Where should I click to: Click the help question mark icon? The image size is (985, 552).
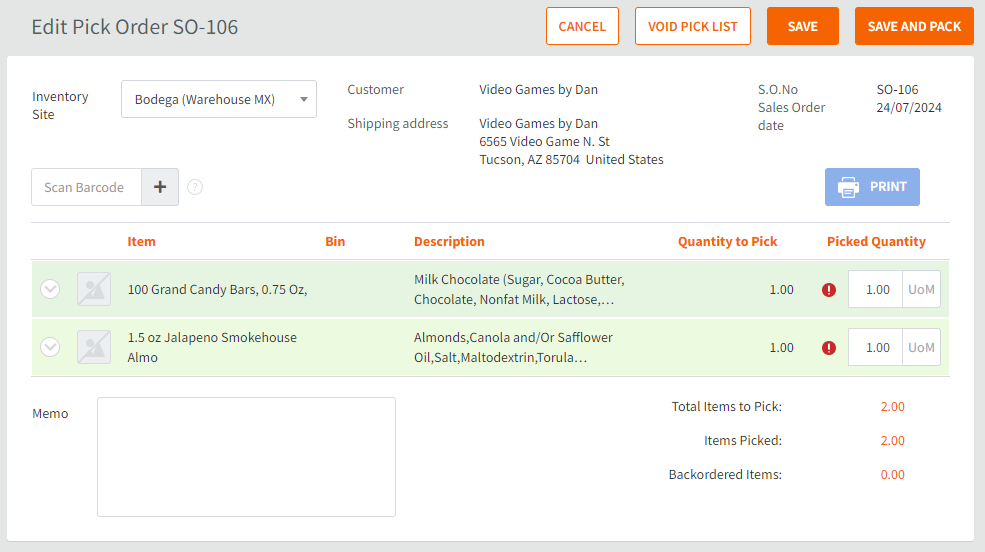pyautogui.click(x=195, y=187)
